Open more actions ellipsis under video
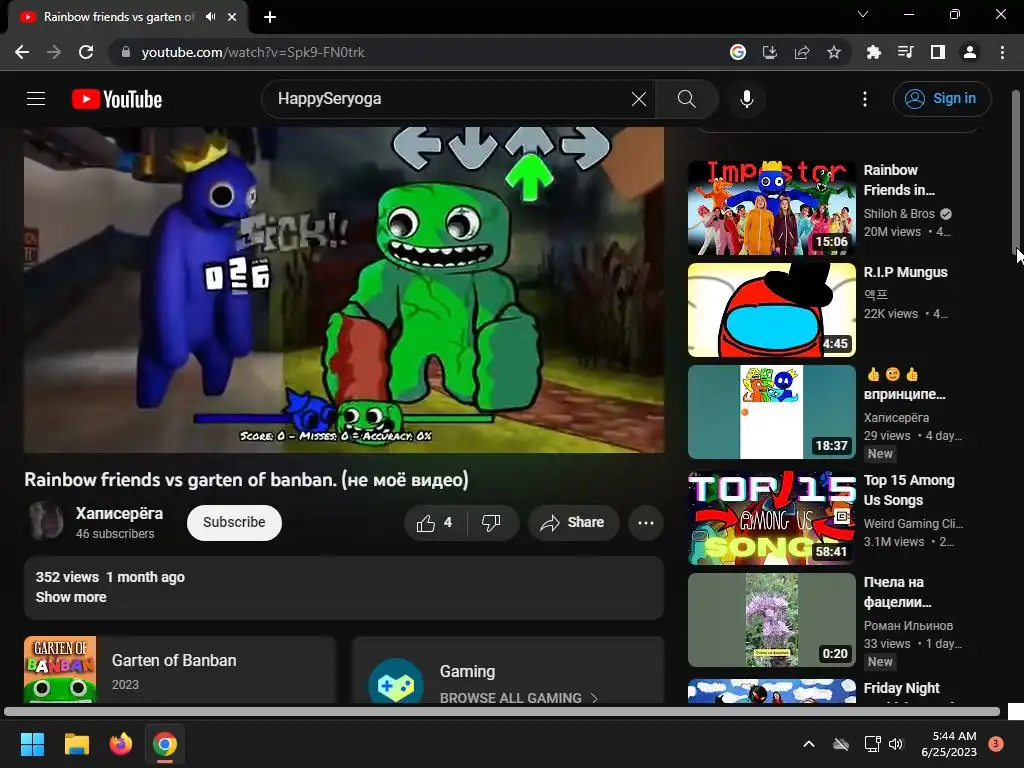 click(646, 522)
